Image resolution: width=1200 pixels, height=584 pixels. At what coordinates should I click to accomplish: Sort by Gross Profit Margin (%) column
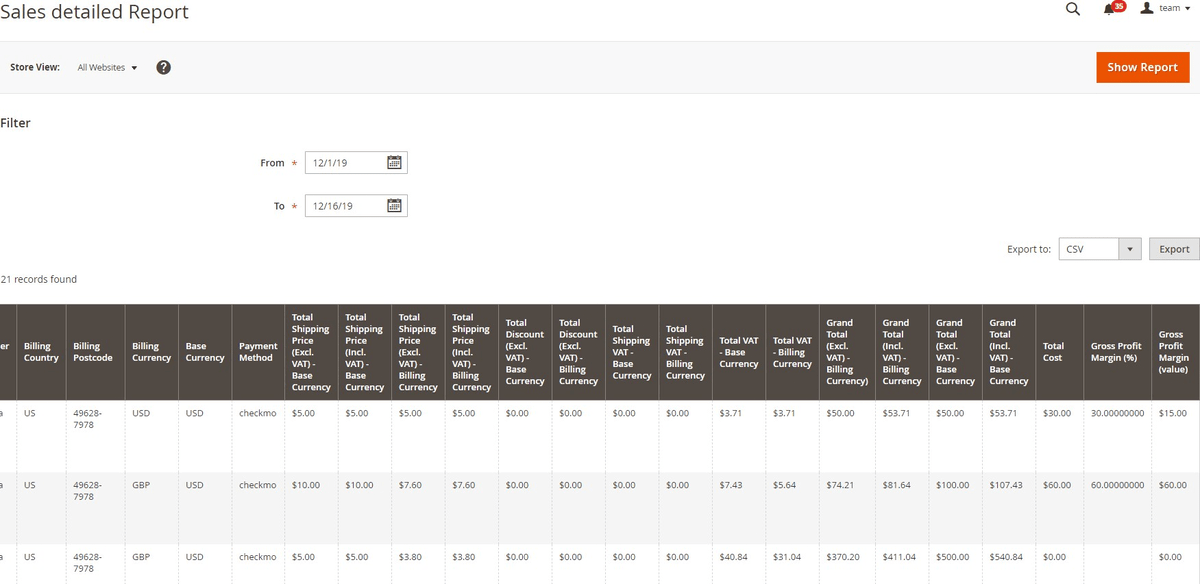pyautogui.click(x=1115, y=352)
